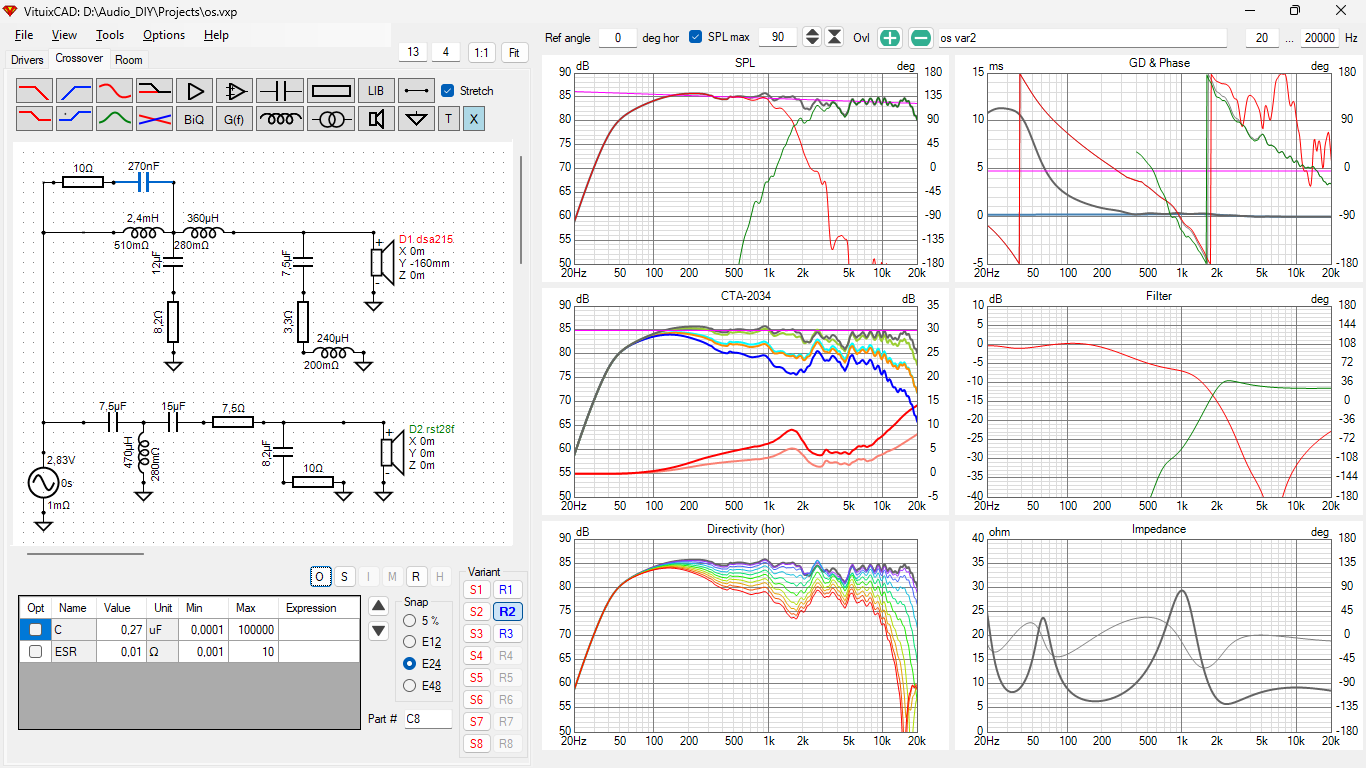The image size is (1366, 768).
Task: Click the hourglass icon next to SPL max
Action: point(834,38)
